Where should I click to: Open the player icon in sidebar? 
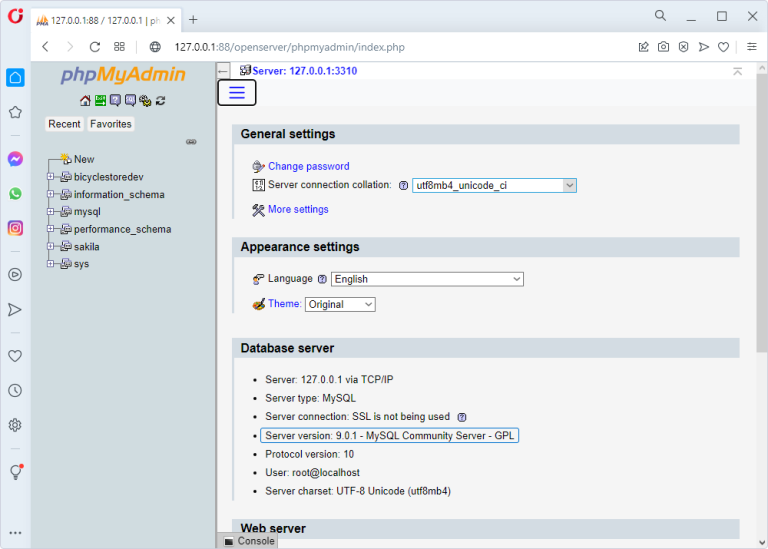click(15, 275)
